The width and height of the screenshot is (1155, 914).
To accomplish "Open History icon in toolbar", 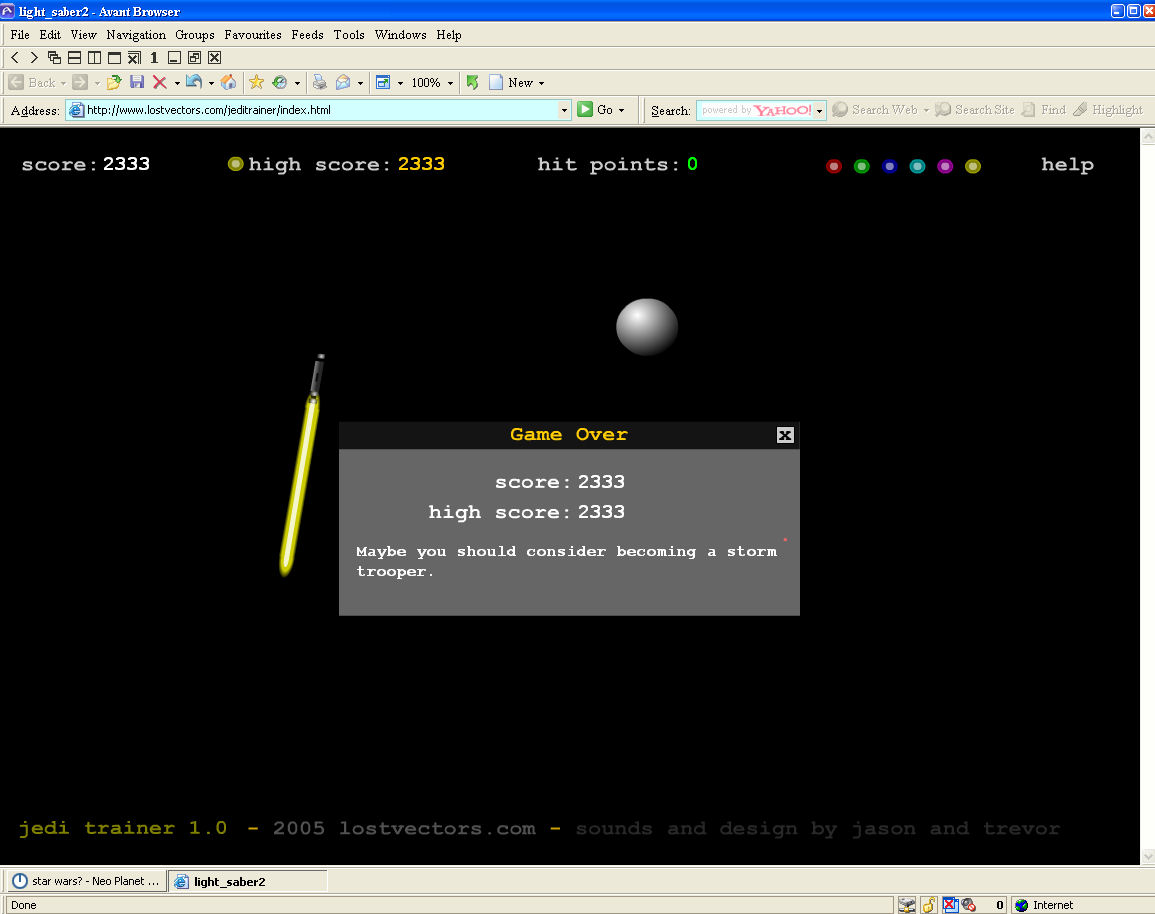I will pos(279,82).
